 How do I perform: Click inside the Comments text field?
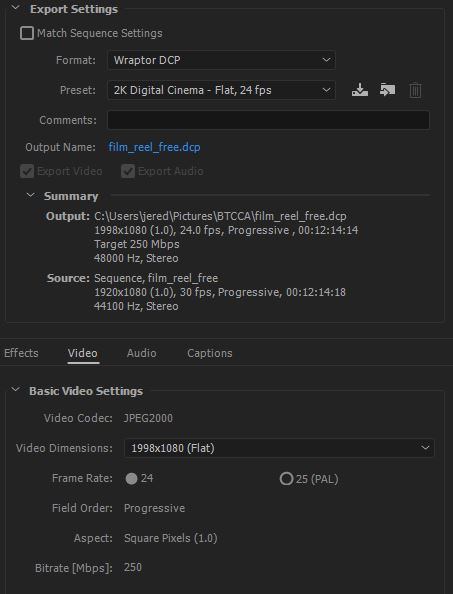[x=269, y=120]
